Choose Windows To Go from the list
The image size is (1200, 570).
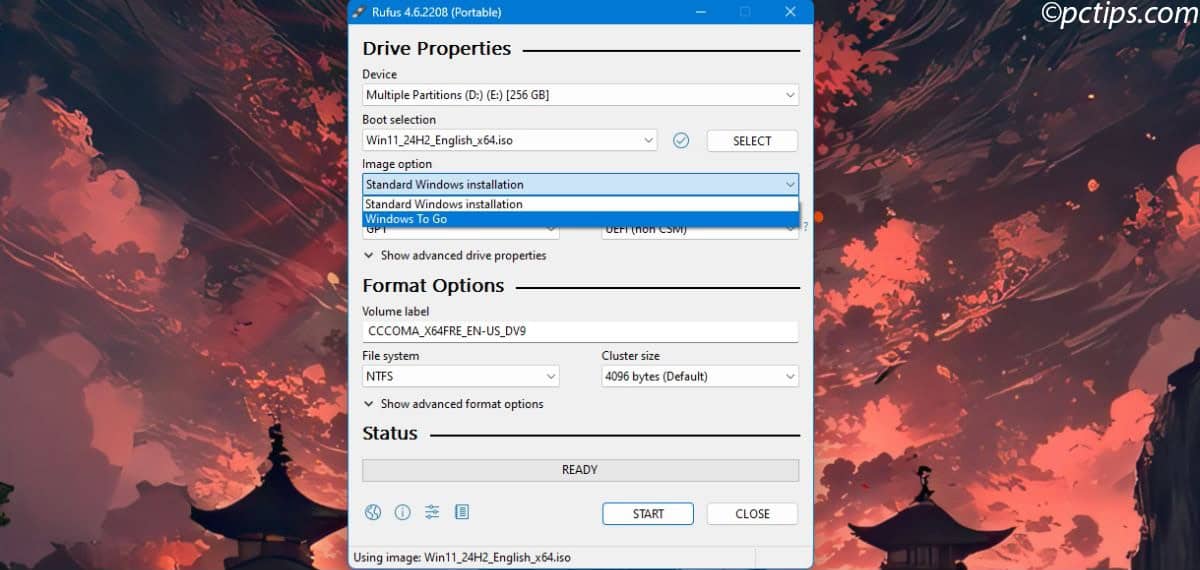[580, 219]
